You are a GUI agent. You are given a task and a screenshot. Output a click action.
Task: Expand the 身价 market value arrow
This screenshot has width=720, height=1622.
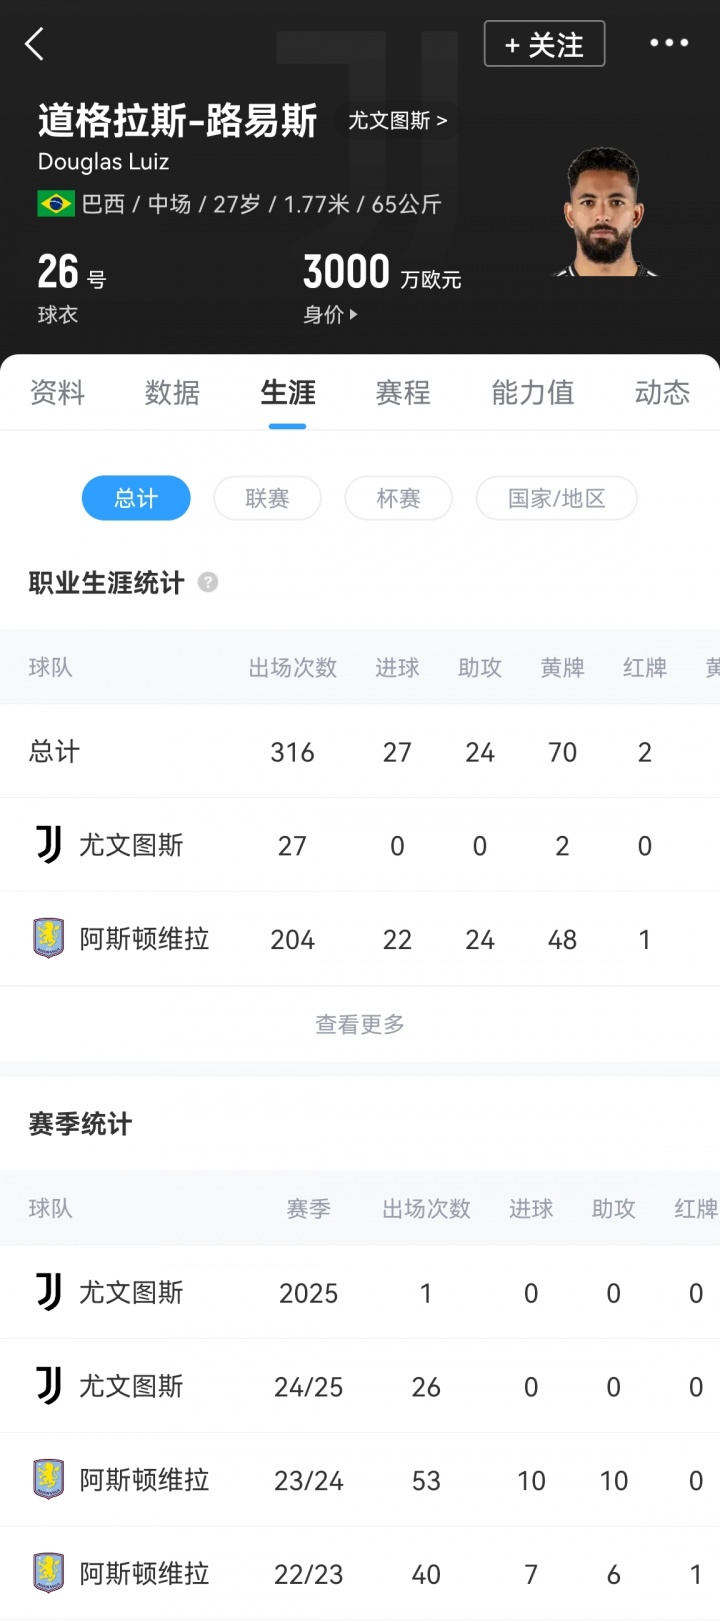tap(352, 315)
